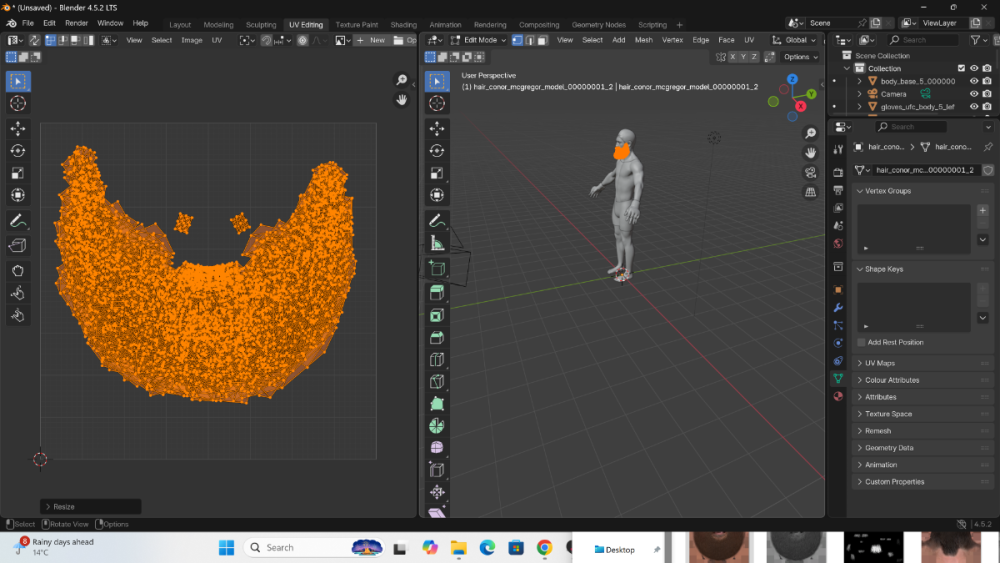Select the Rotate tool in UV editor
The width and height of the screenshot is (1000, 563).
(18, 151)
